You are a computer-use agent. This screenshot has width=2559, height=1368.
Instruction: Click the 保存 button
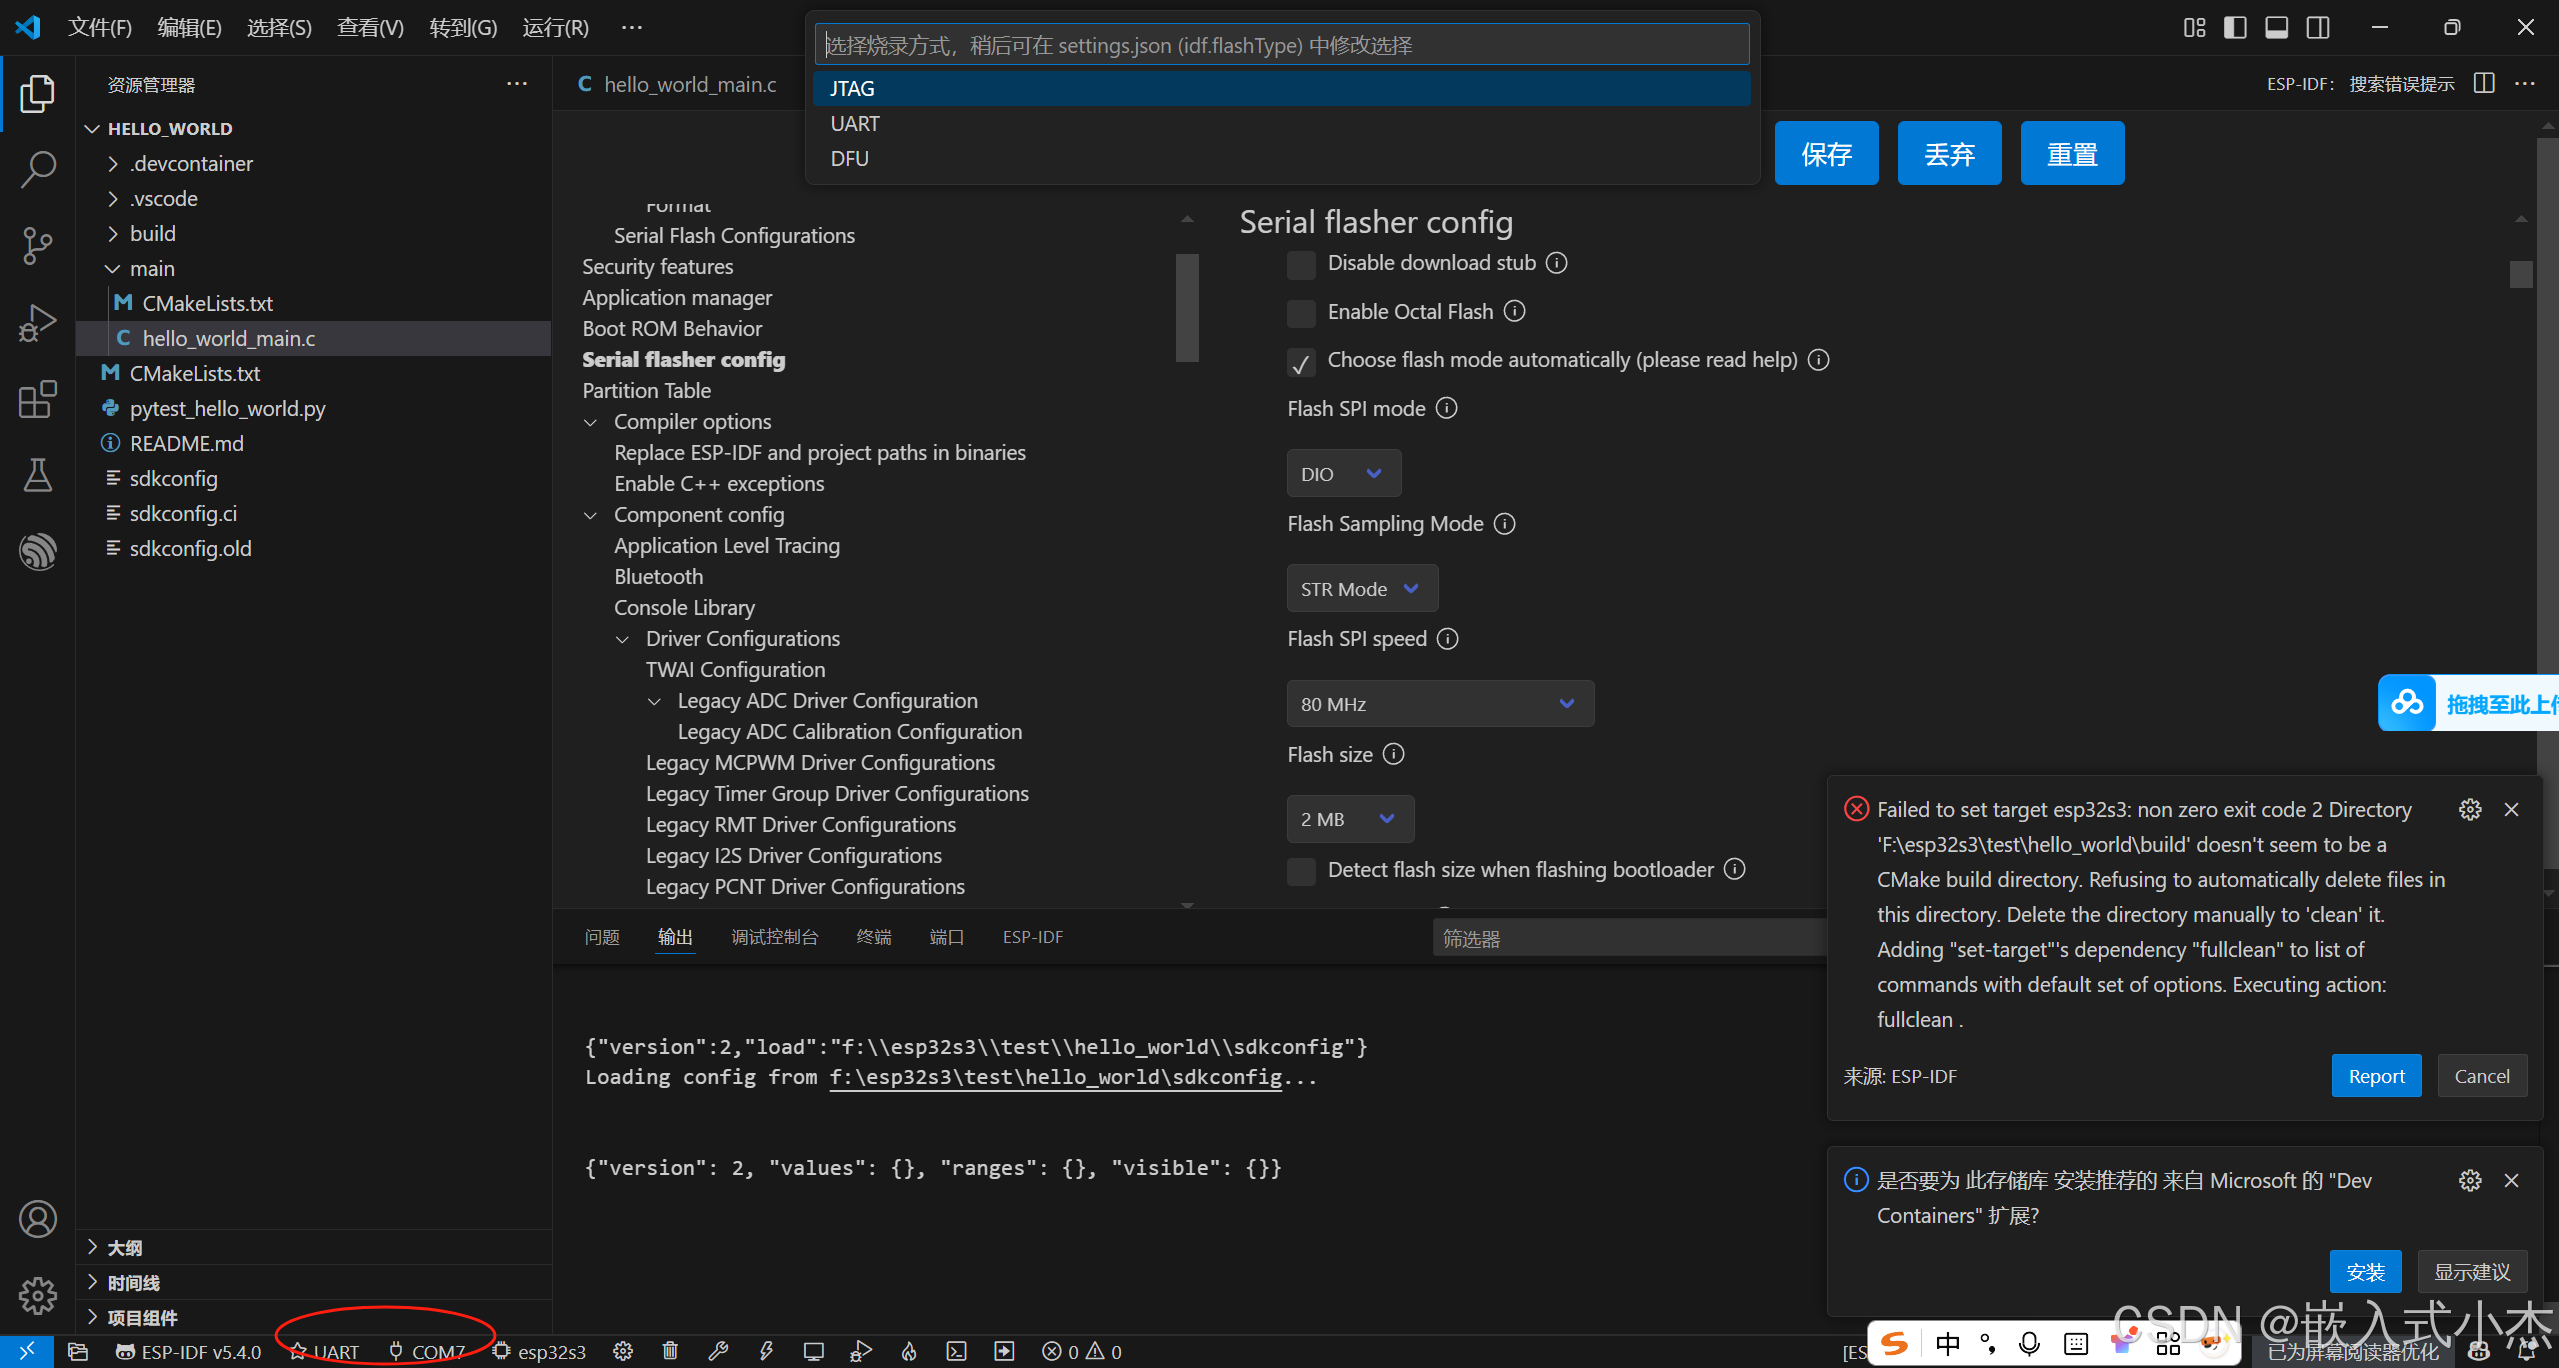pos(1826,154)
